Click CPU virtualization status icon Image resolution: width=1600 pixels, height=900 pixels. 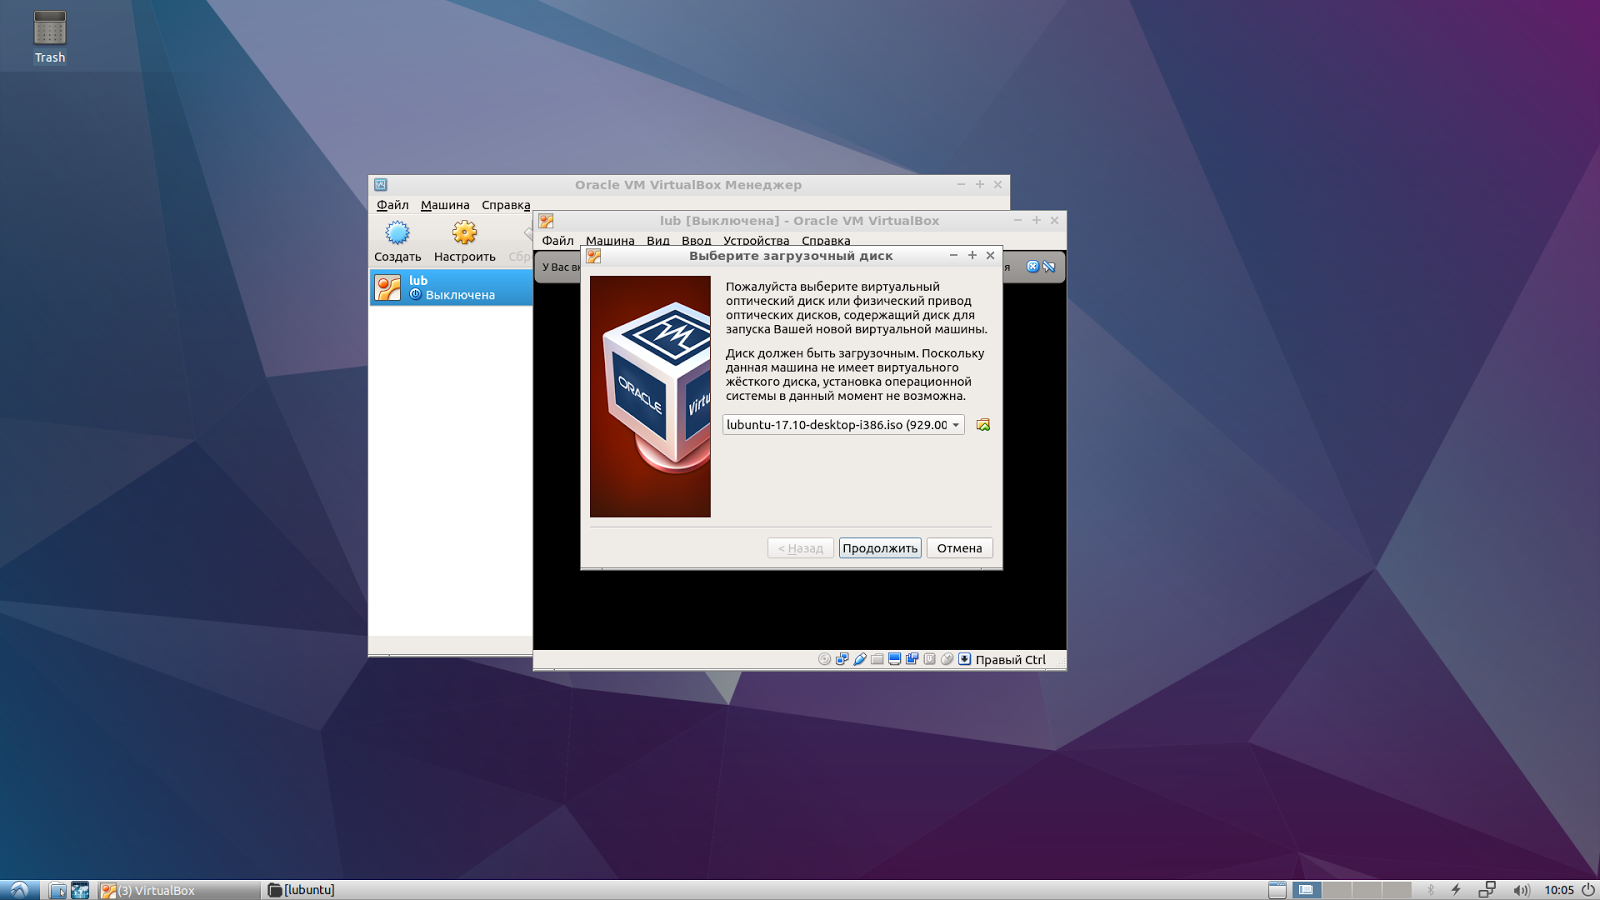point(929,659)
